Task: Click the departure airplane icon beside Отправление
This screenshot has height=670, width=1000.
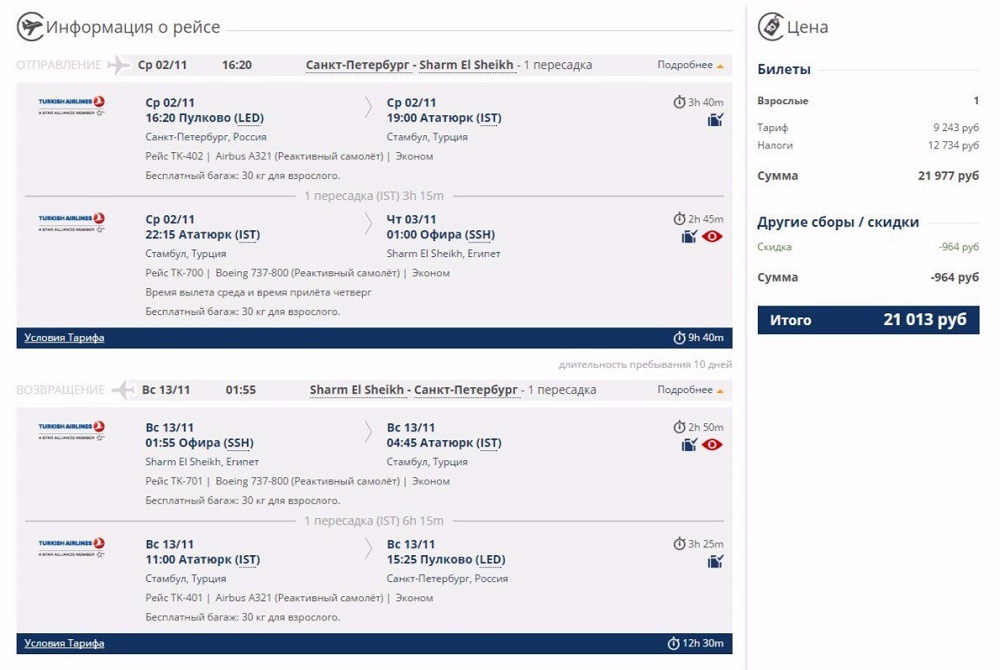Action: click(x=118, y=65)
